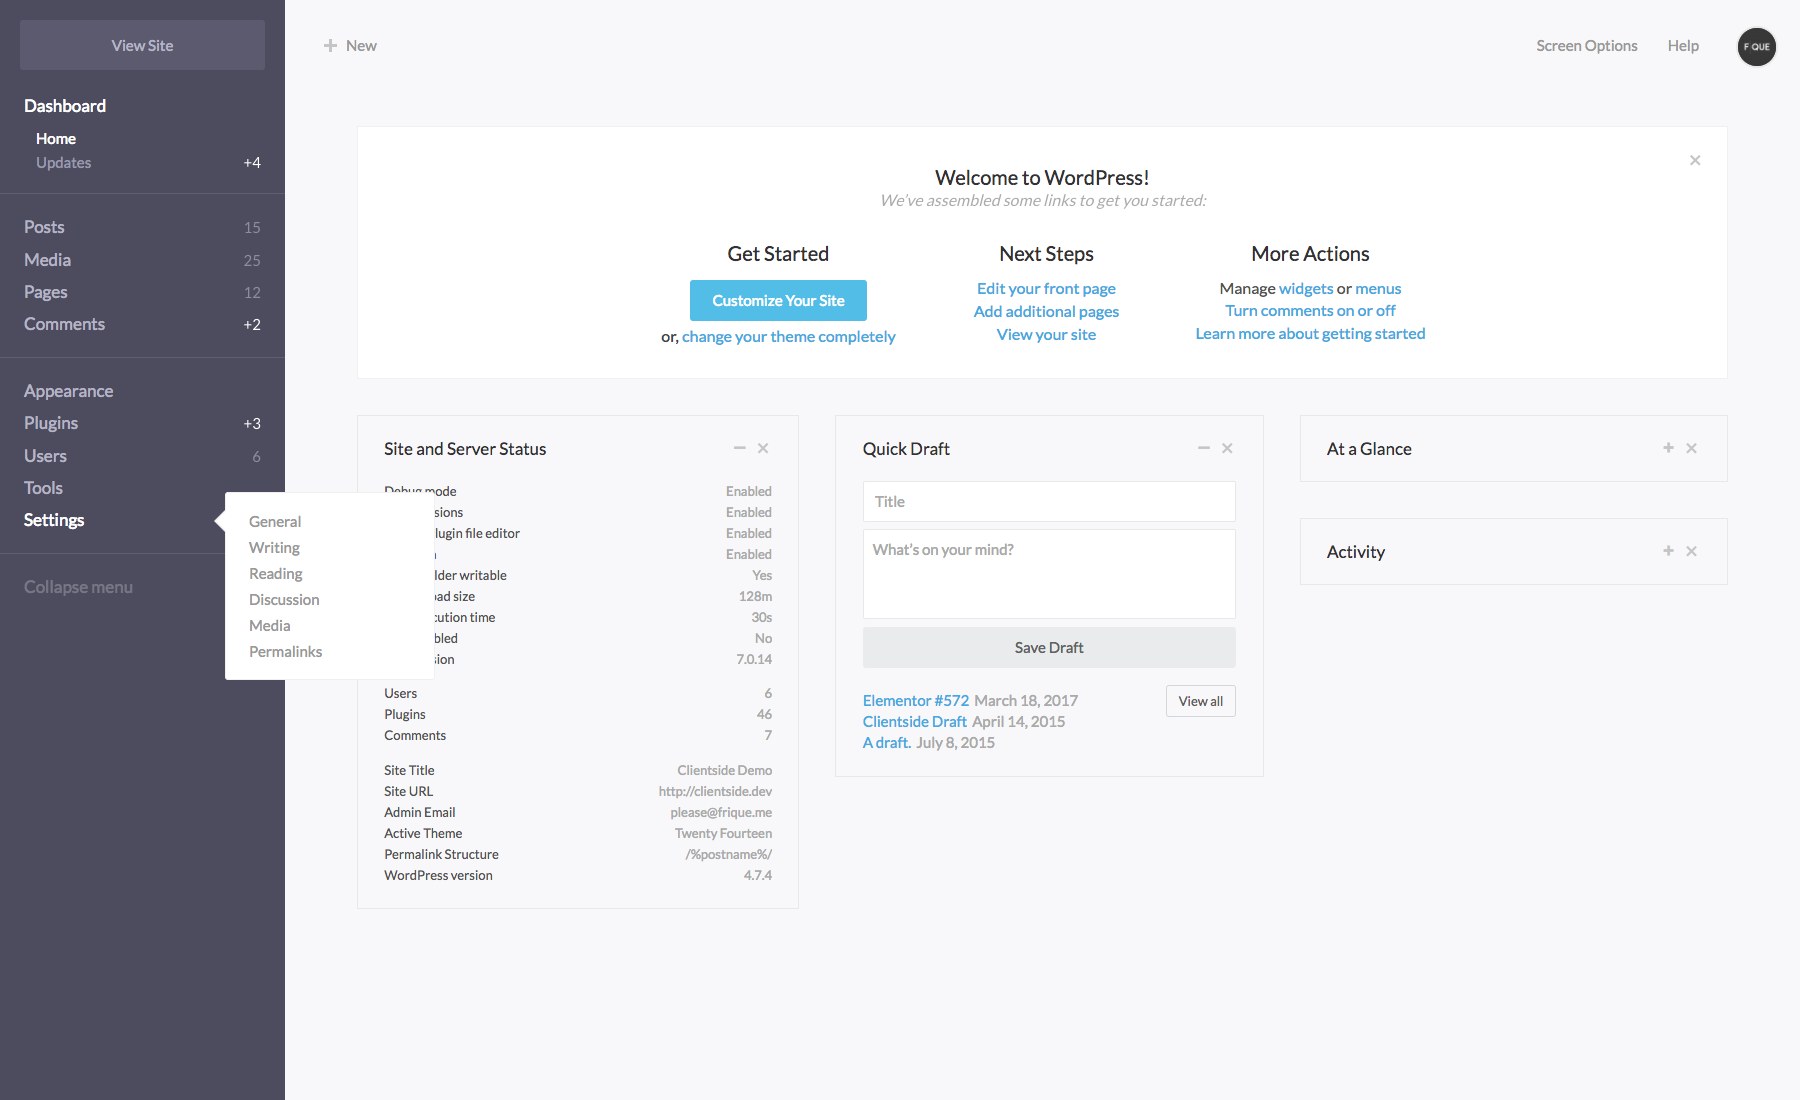
Task: Close the Site and Server Status widget
Action: [763, 448]
